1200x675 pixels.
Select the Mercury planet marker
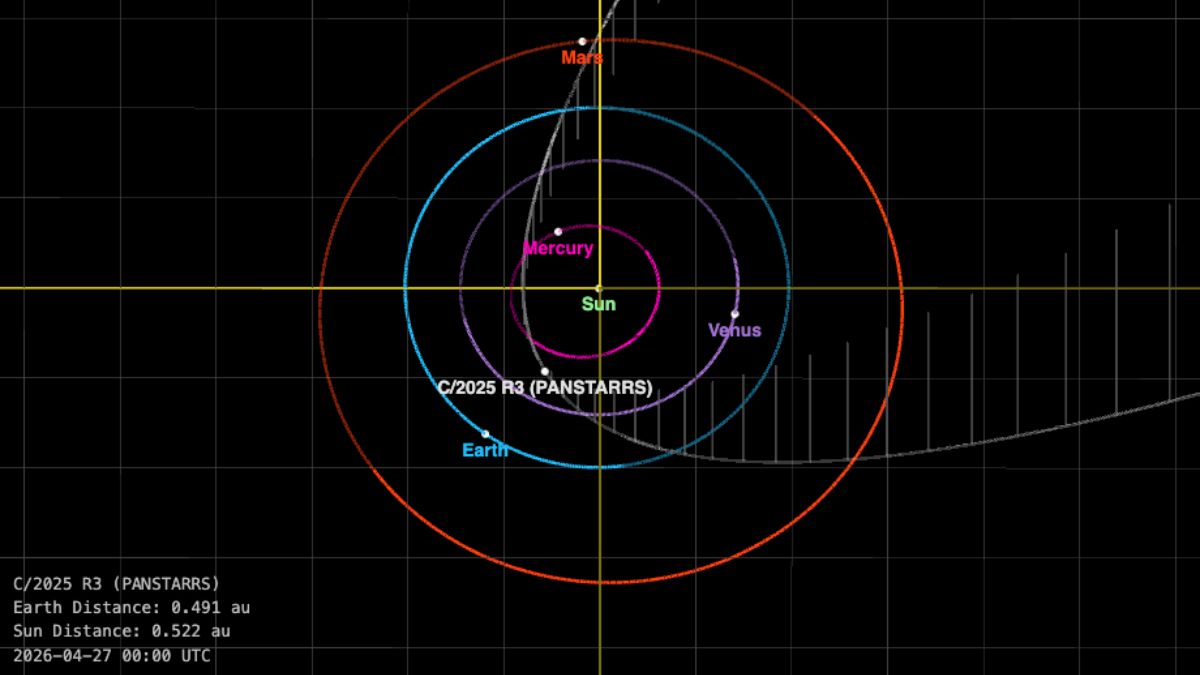click(x=556, y=231)
